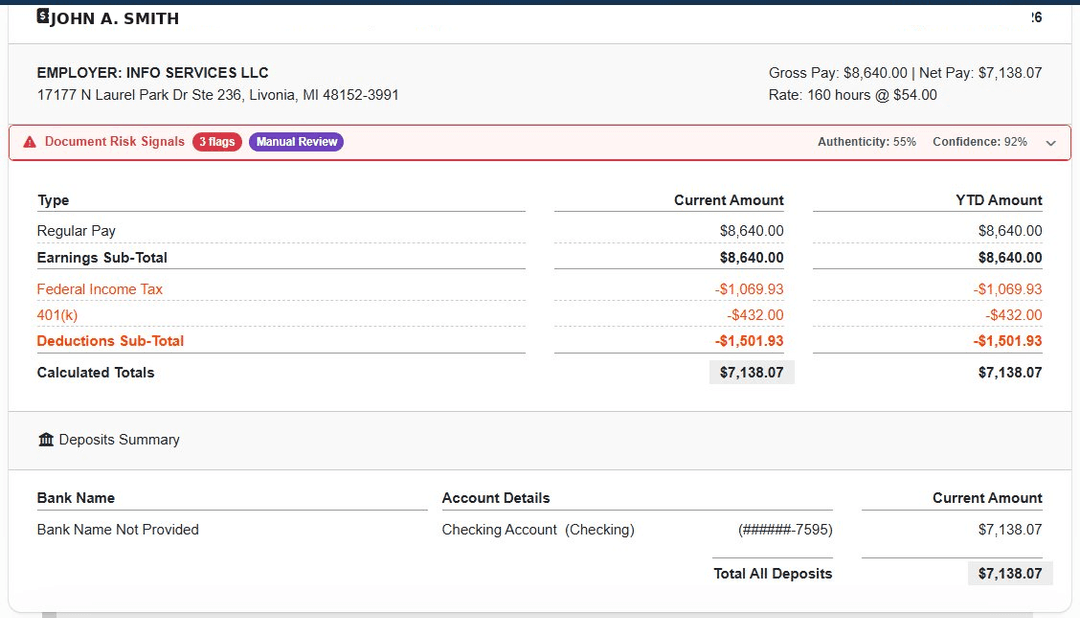Click the dollar icon before John A. Smith
Viewport: 1080px width, 618px height.
[x=43, y=16]
